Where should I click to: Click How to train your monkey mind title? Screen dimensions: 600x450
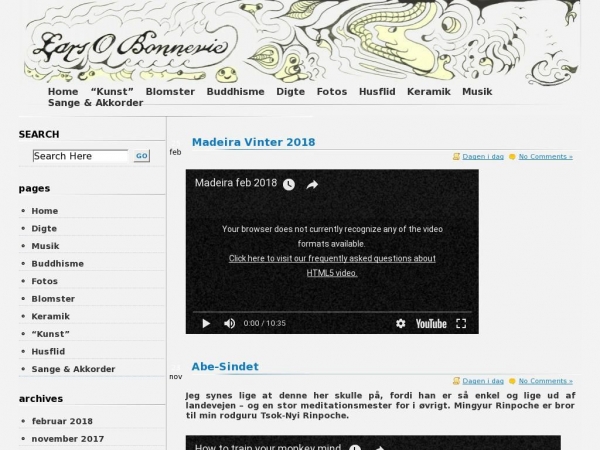[268, 447]
